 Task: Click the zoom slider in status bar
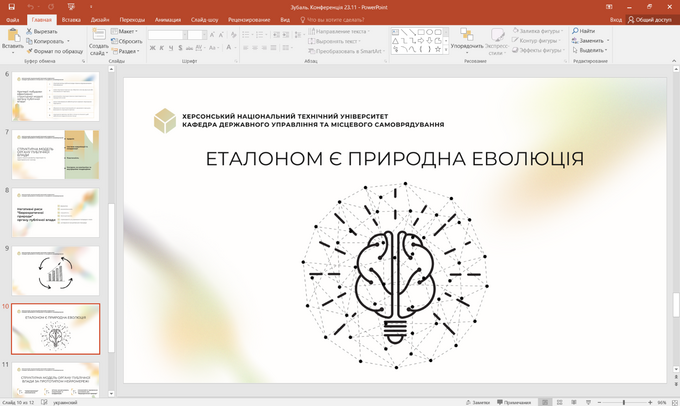tap(623, 401)
